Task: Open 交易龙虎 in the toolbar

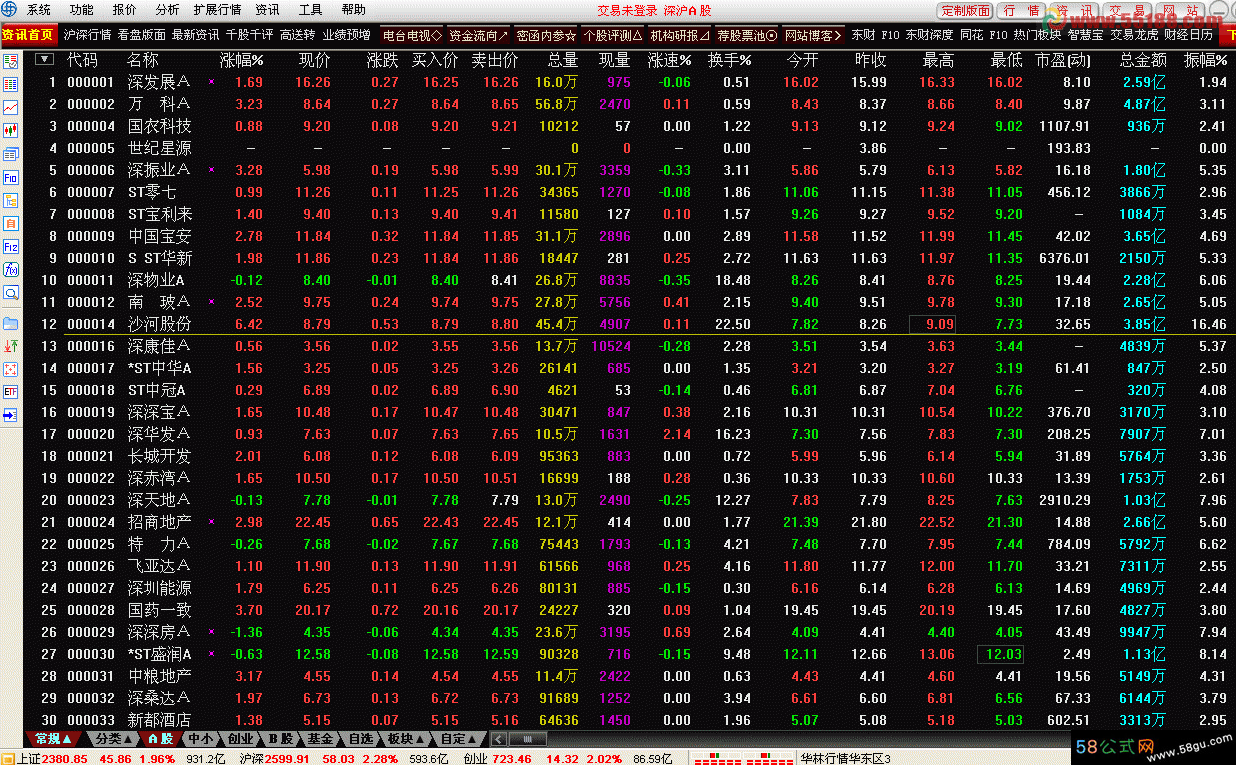Action: [1135, 35]
